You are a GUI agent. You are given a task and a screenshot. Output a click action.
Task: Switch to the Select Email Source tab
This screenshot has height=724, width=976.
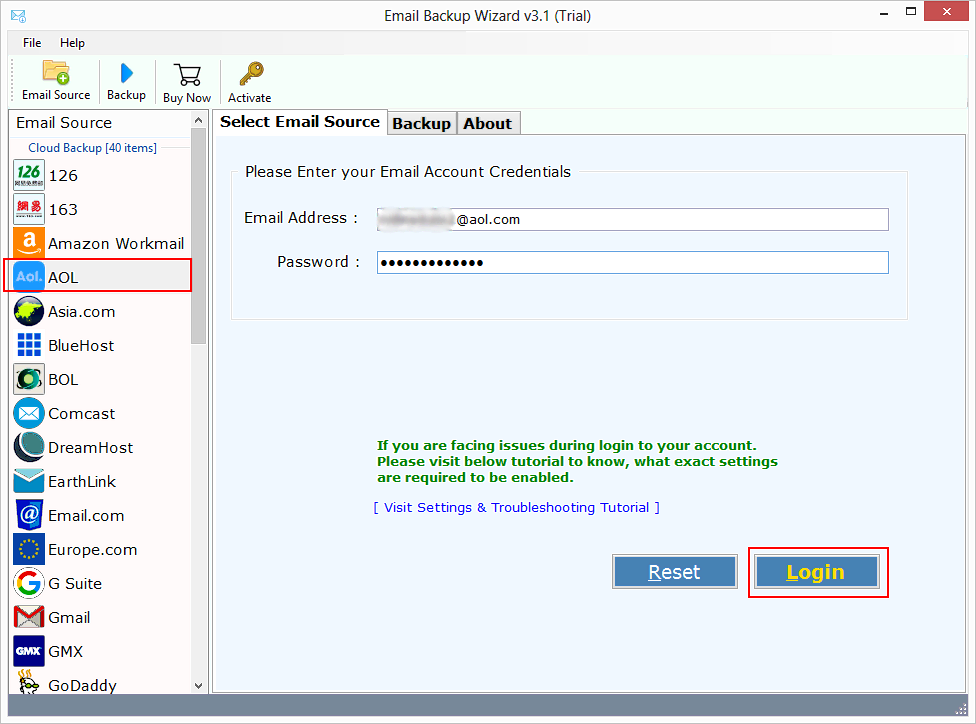click(x=299, y=121)
